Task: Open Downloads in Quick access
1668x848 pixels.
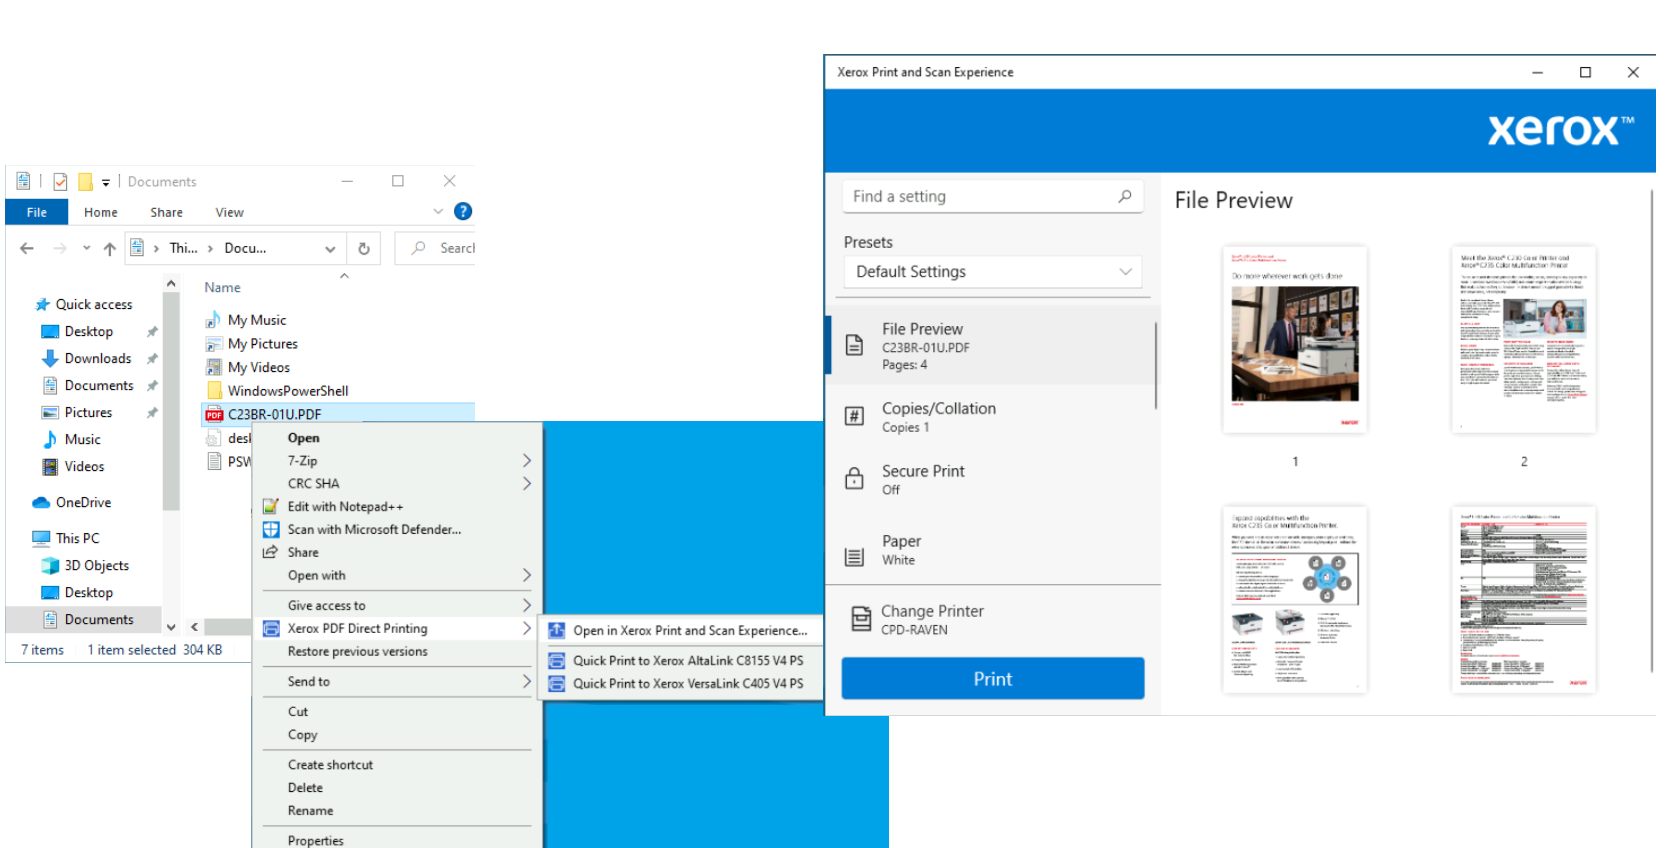Action: tap(98, 358)
